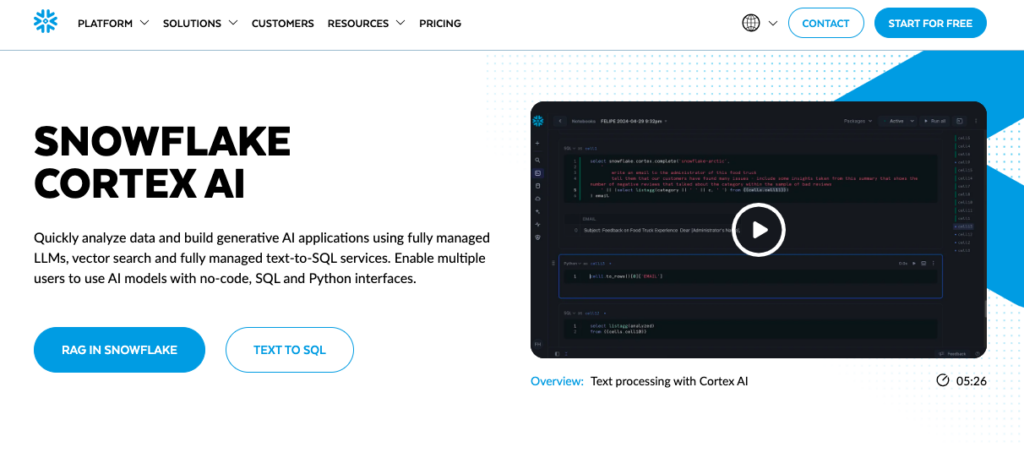Click the START FOR FREE button

coord(930,23)
